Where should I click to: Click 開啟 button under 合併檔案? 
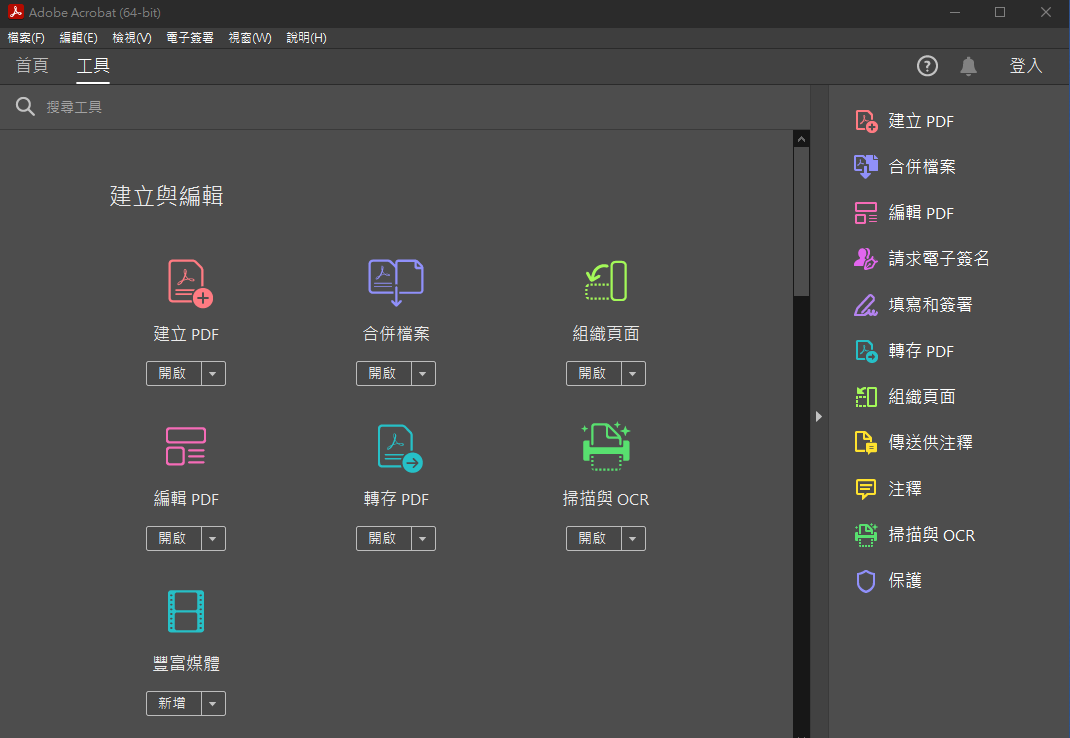click(x=382, y=374)
